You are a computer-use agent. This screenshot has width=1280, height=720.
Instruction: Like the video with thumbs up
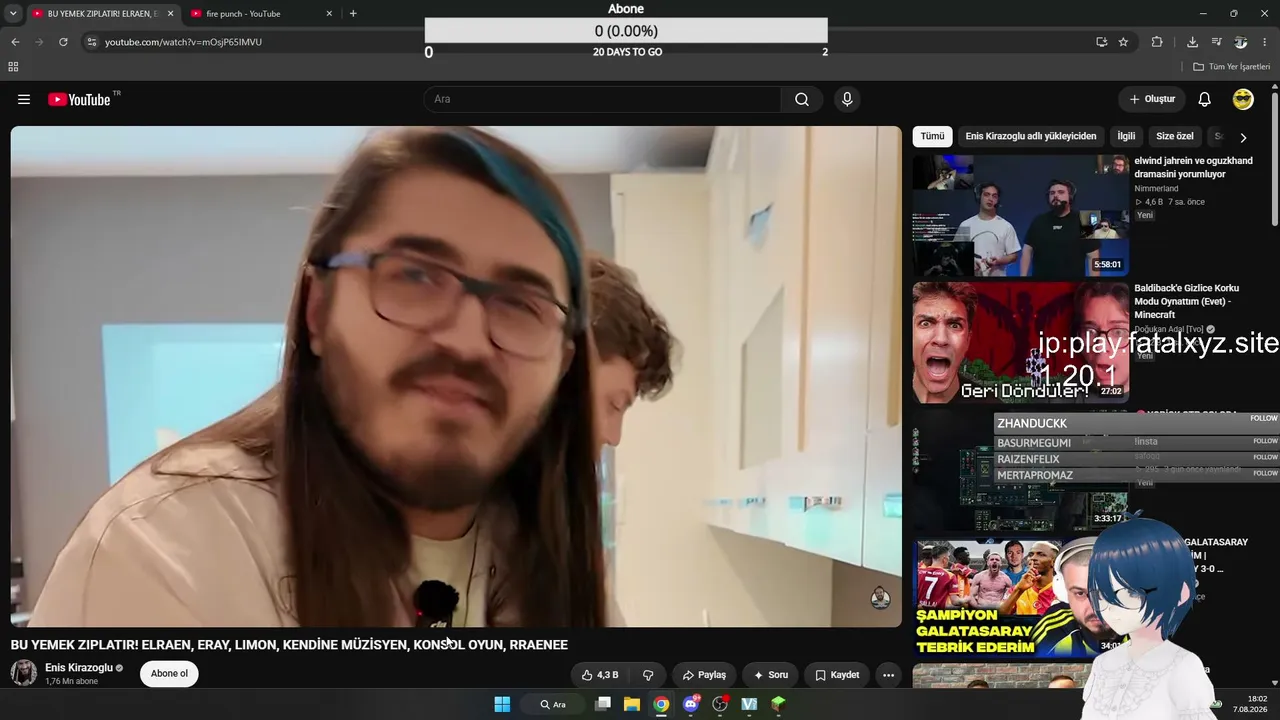(600, 675)
